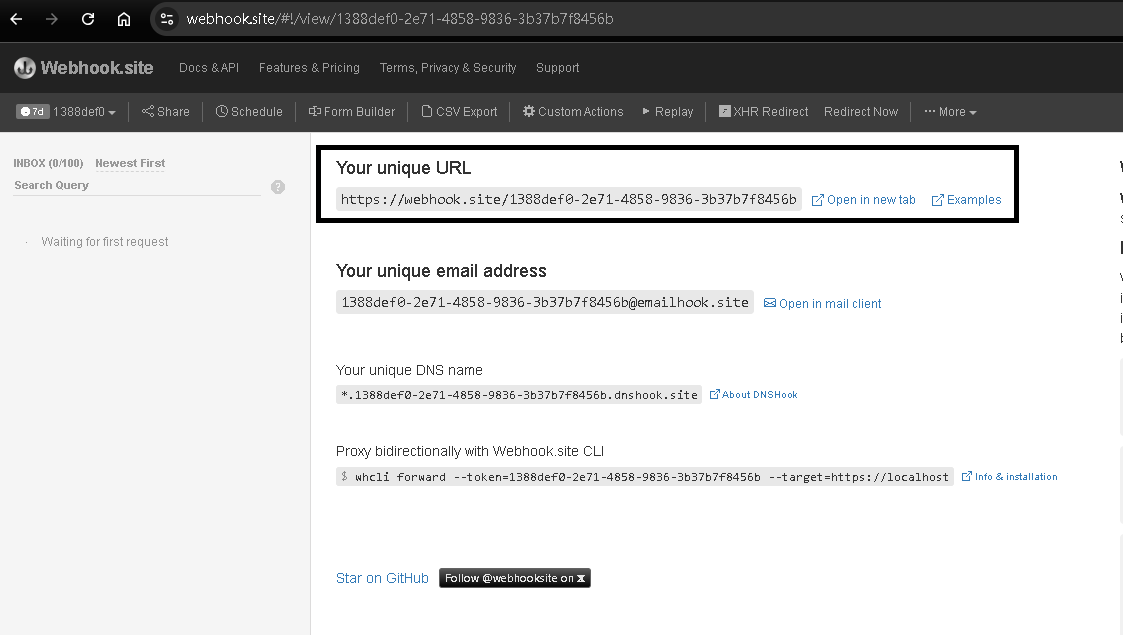Launch the Form Builder
Screen dimensions: 1123x635
[352, 112]
